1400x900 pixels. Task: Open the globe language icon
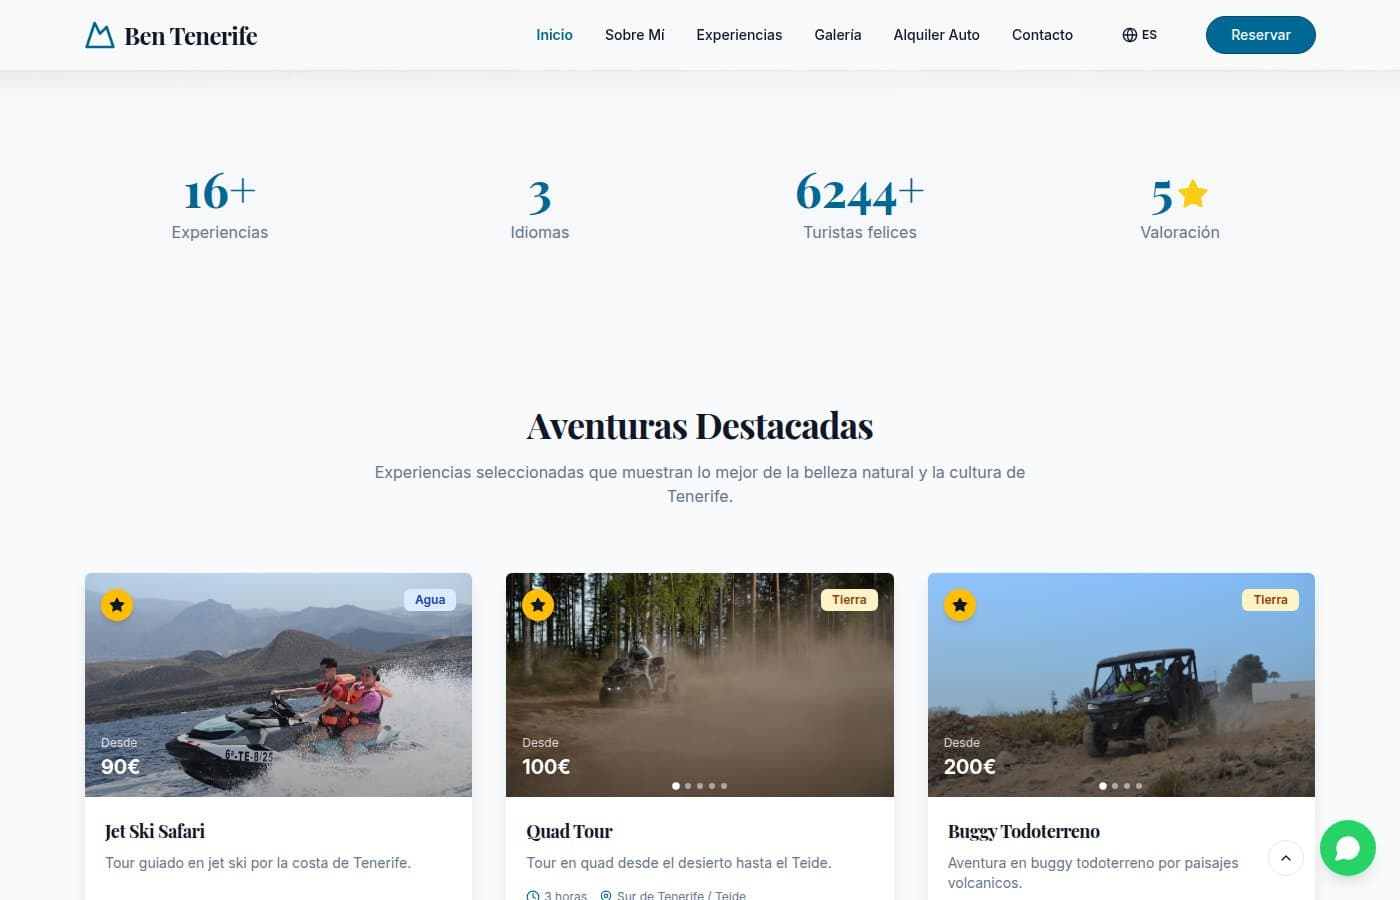(x=1128, y=34)
